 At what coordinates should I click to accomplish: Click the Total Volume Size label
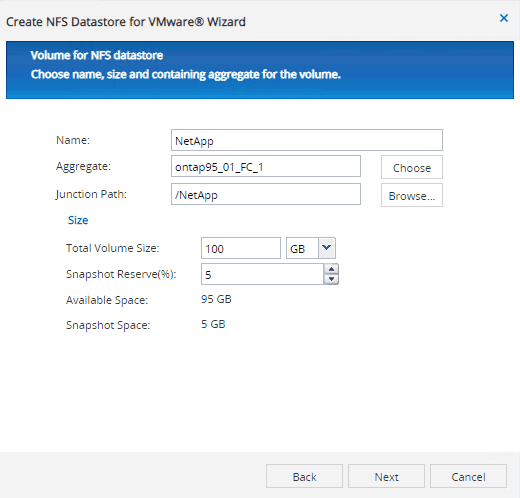click(x=113, y=248)
